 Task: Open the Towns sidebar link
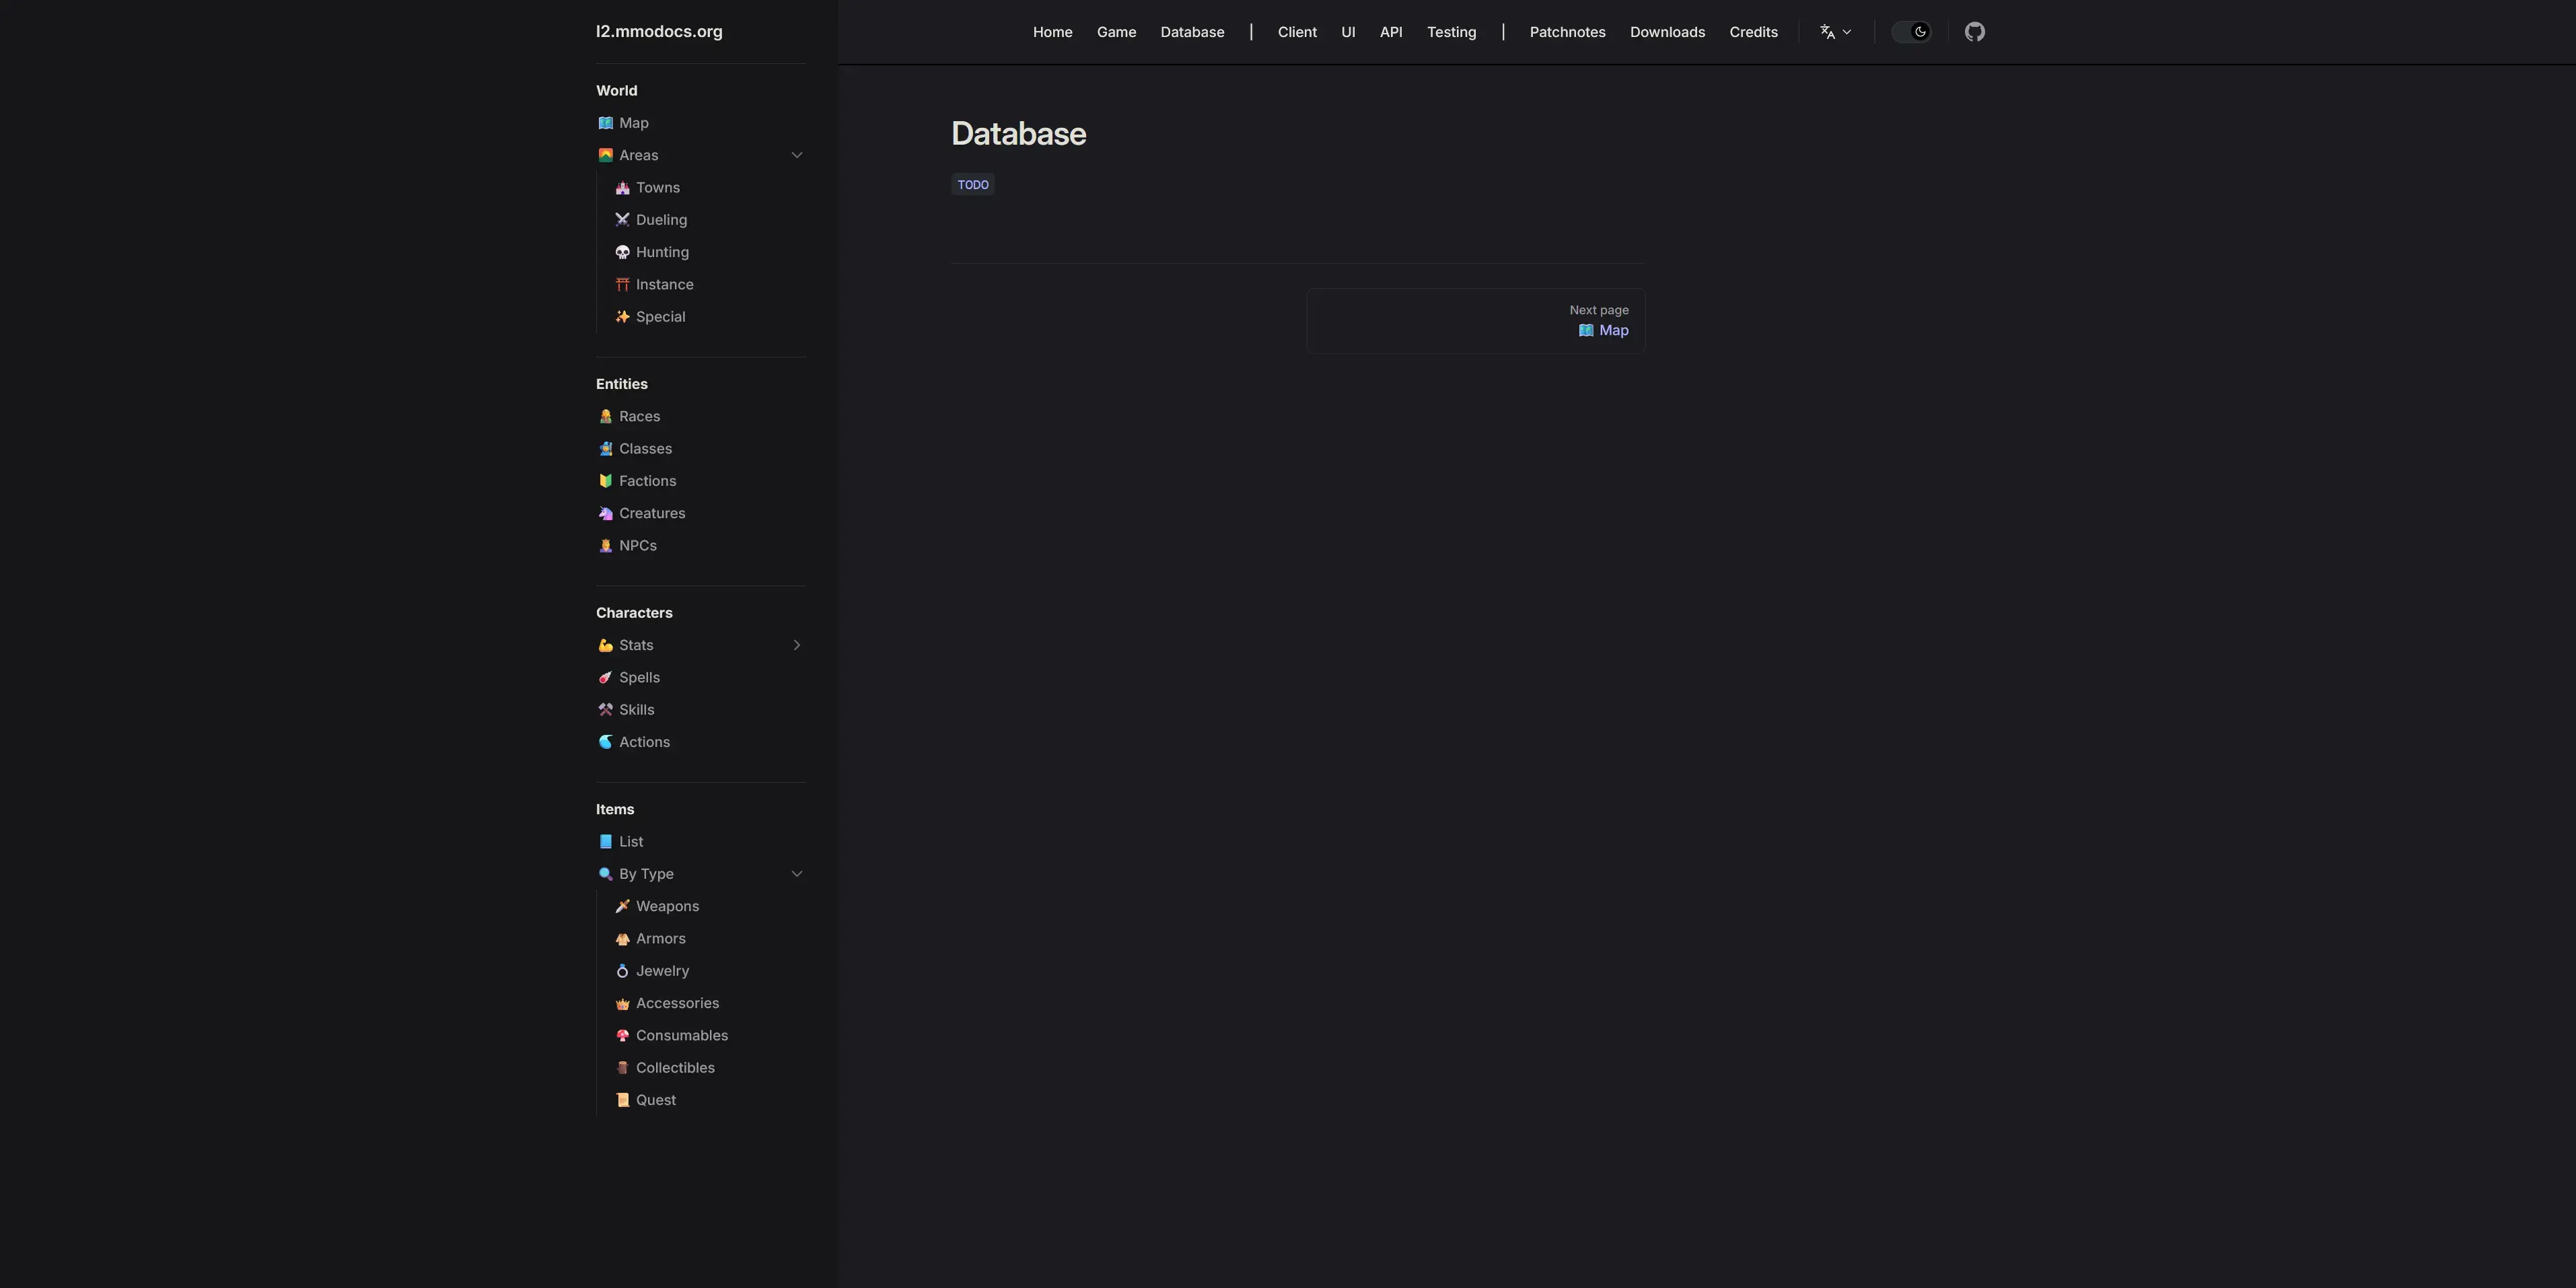pyautogui.click(x=657, y=188)
